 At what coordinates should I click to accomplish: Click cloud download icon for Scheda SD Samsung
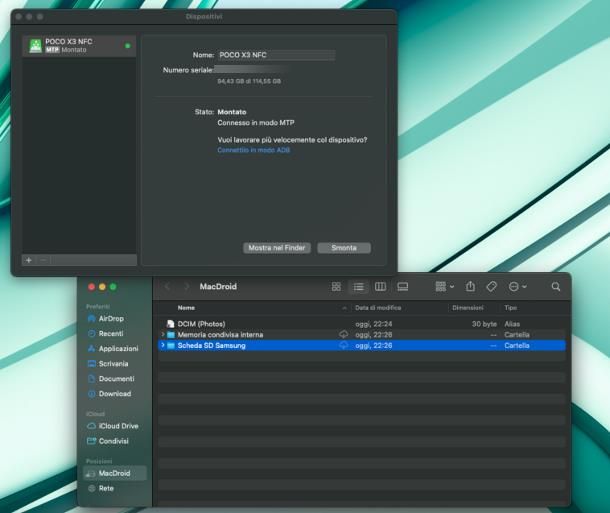[344, 345]
